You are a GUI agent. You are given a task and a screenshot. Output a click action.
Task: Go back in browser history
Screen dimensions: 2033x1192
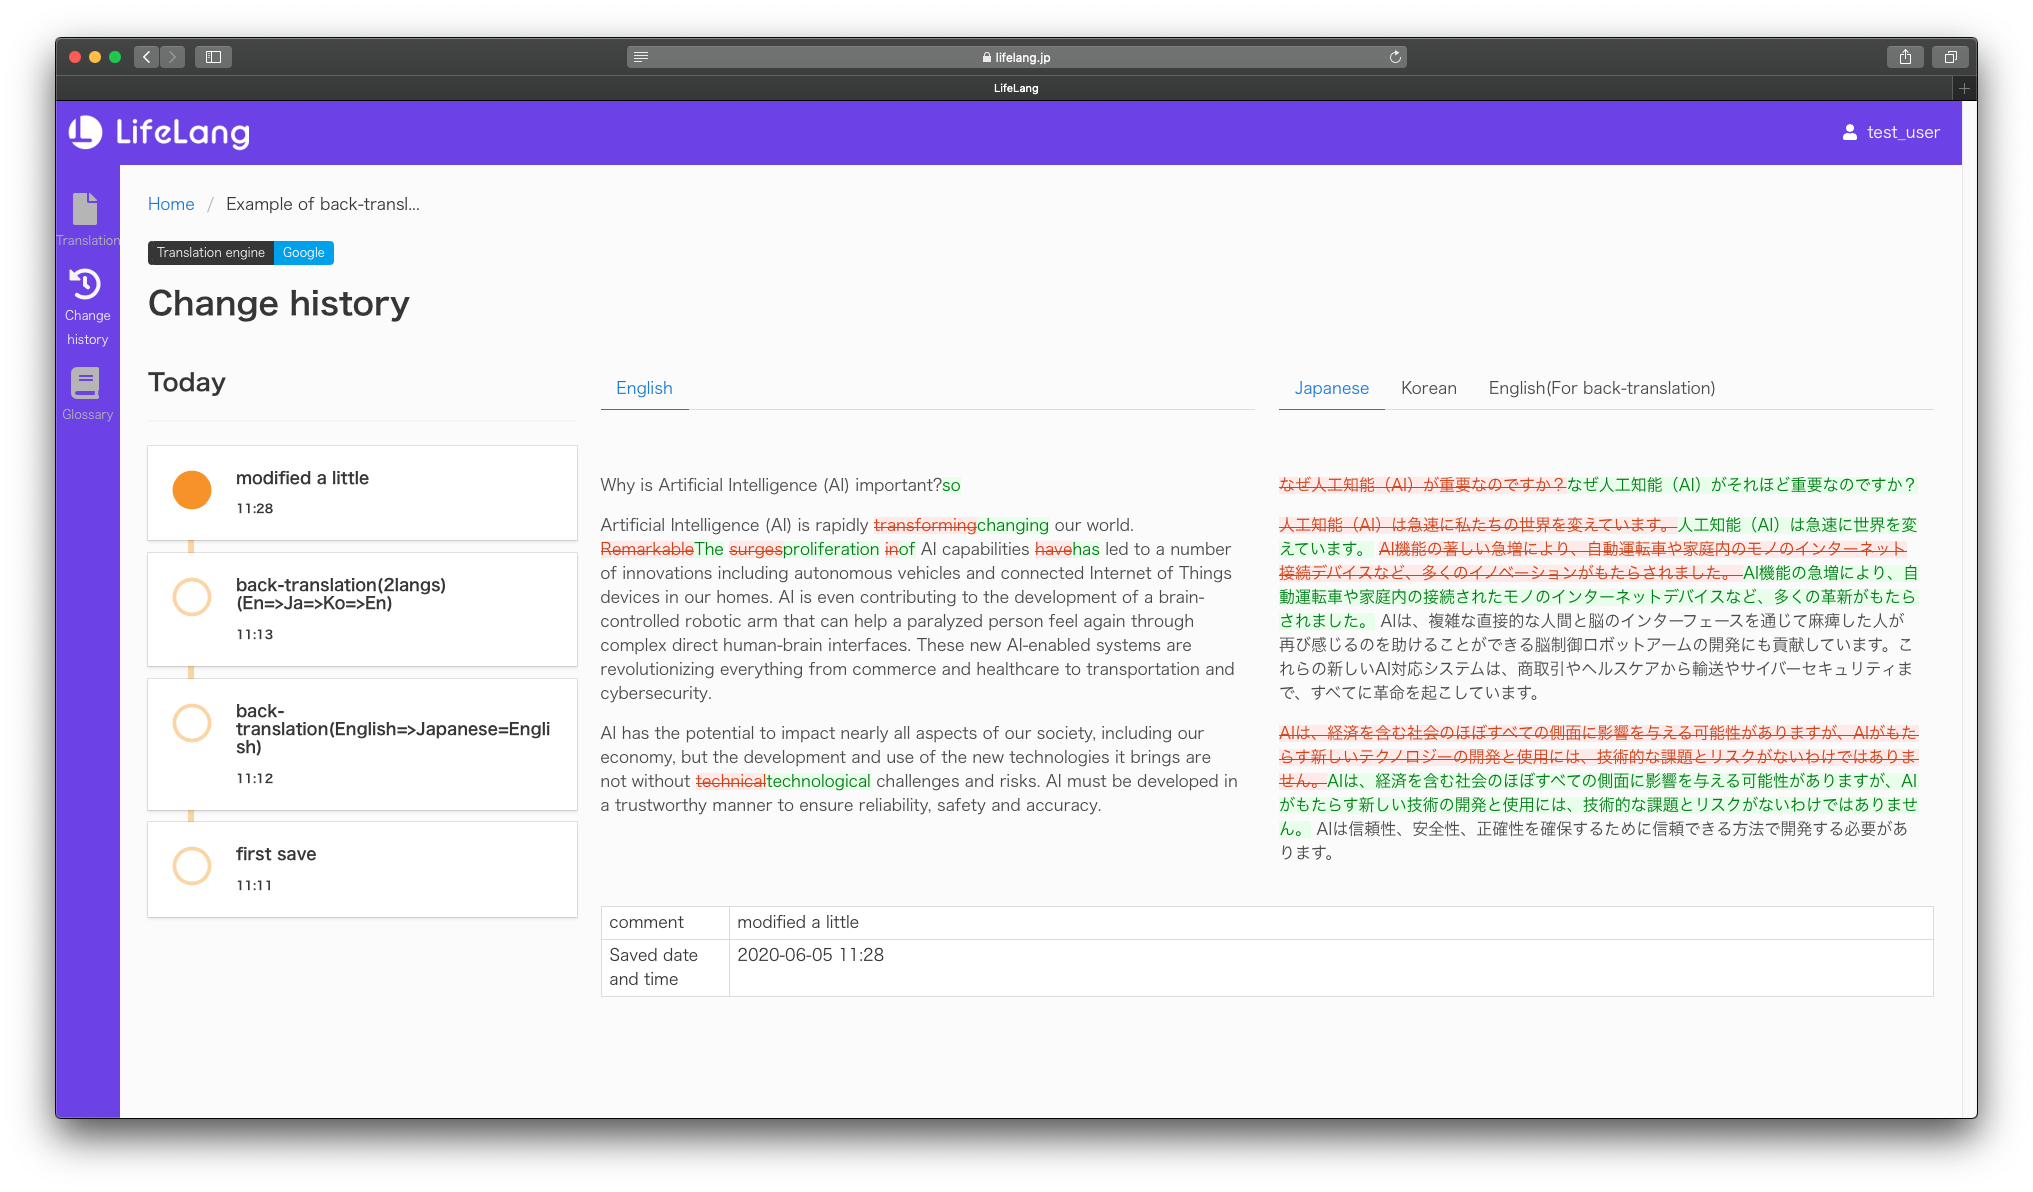147,57
